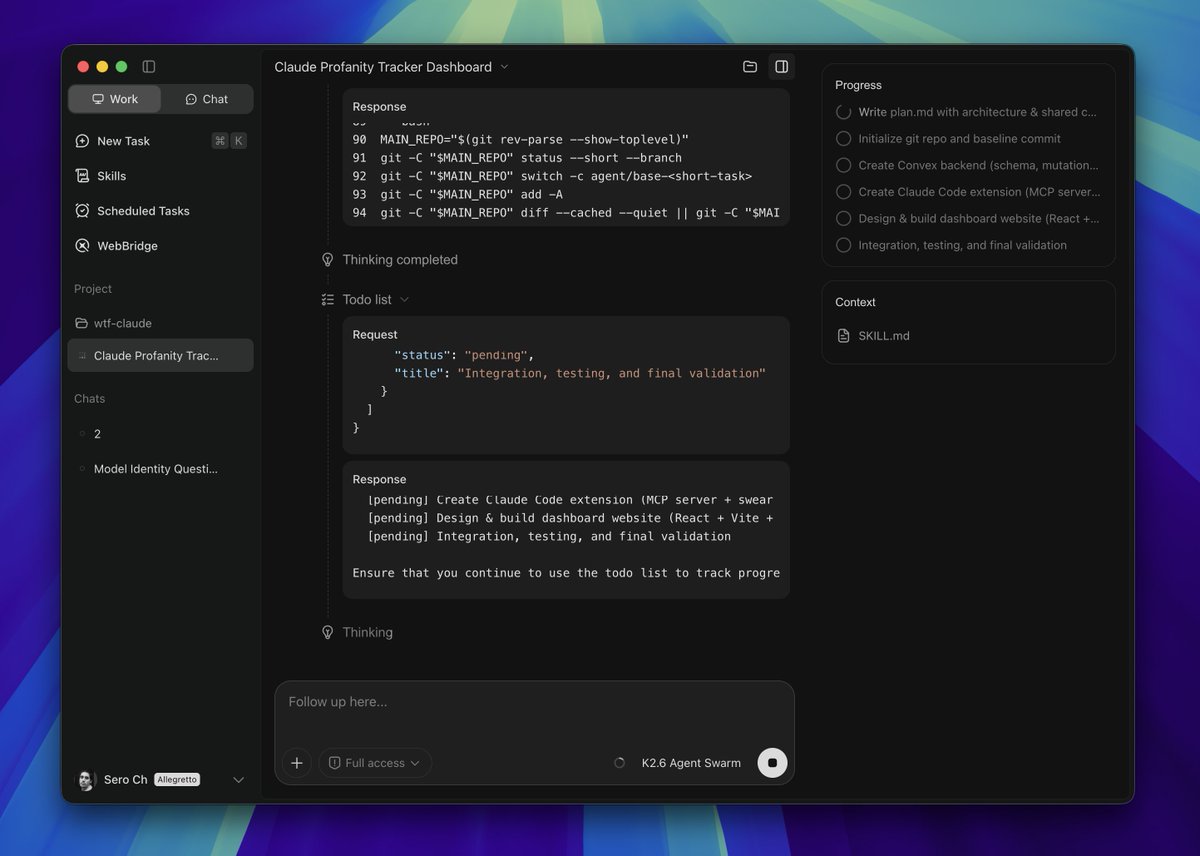Click the plus attachment button
Viewport: 1200px width, 856px height.
(297, 763)
